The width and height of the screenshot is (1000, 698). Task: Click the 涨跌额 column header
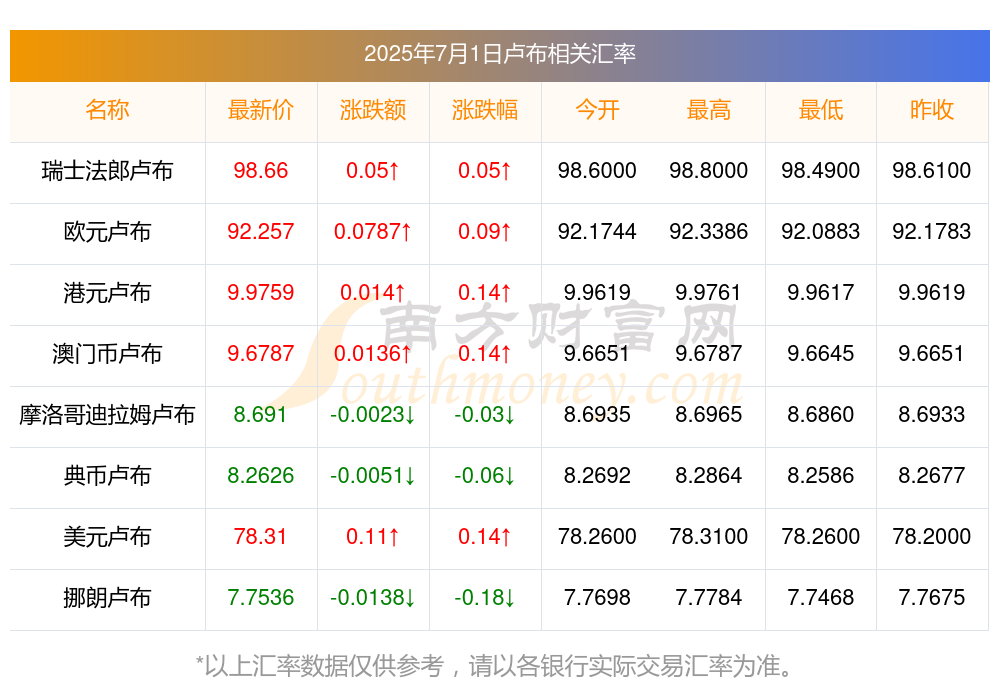coord(372,110)
